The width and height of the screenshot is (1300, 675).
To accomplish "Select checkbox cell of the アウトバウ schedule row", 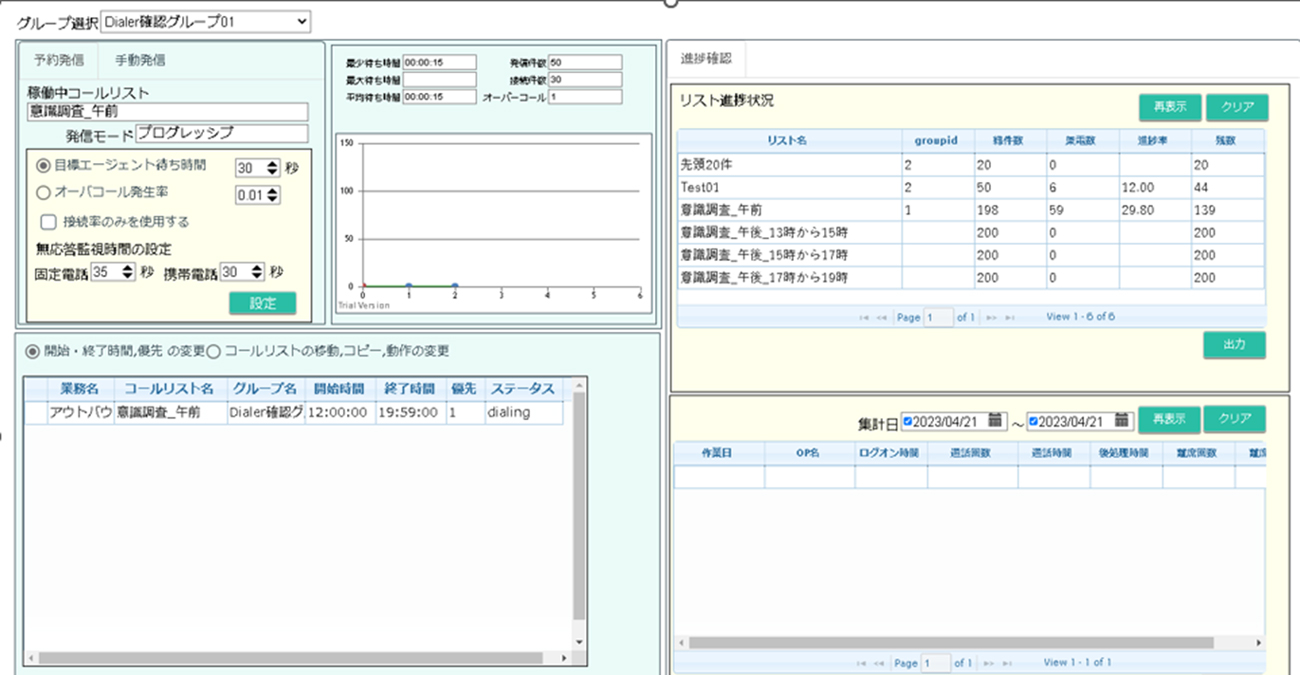I will (35, 412).
